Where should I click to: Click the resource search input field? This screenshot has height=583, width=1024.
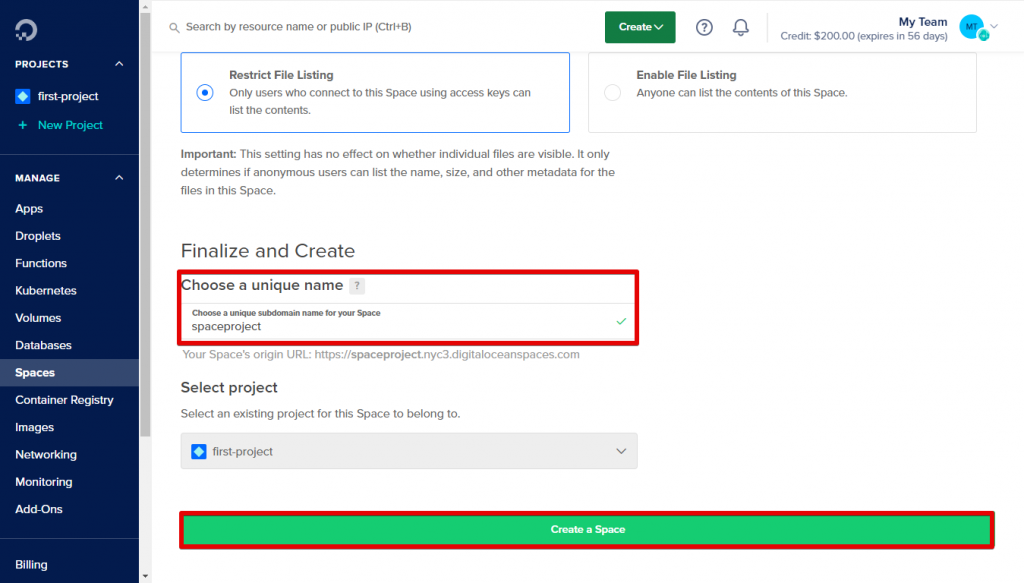(x=300, y=28)
